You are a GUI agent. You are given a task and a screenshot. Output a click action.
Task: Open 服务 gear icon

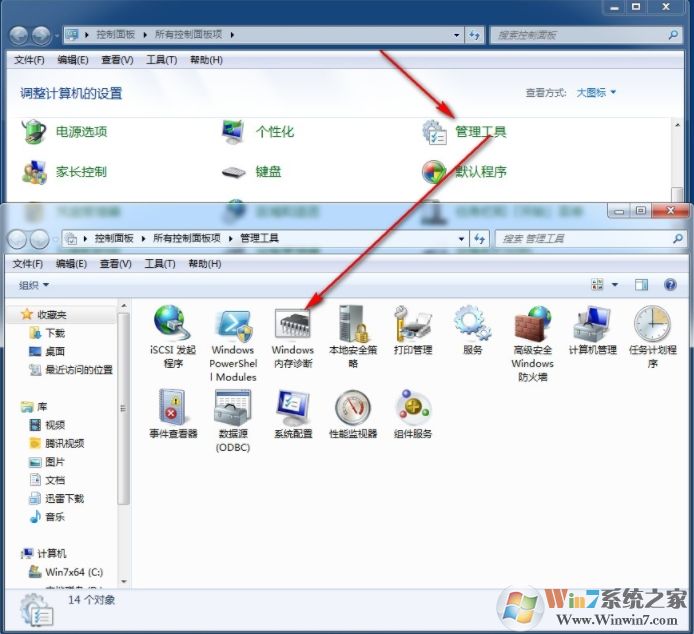(472, 330)
